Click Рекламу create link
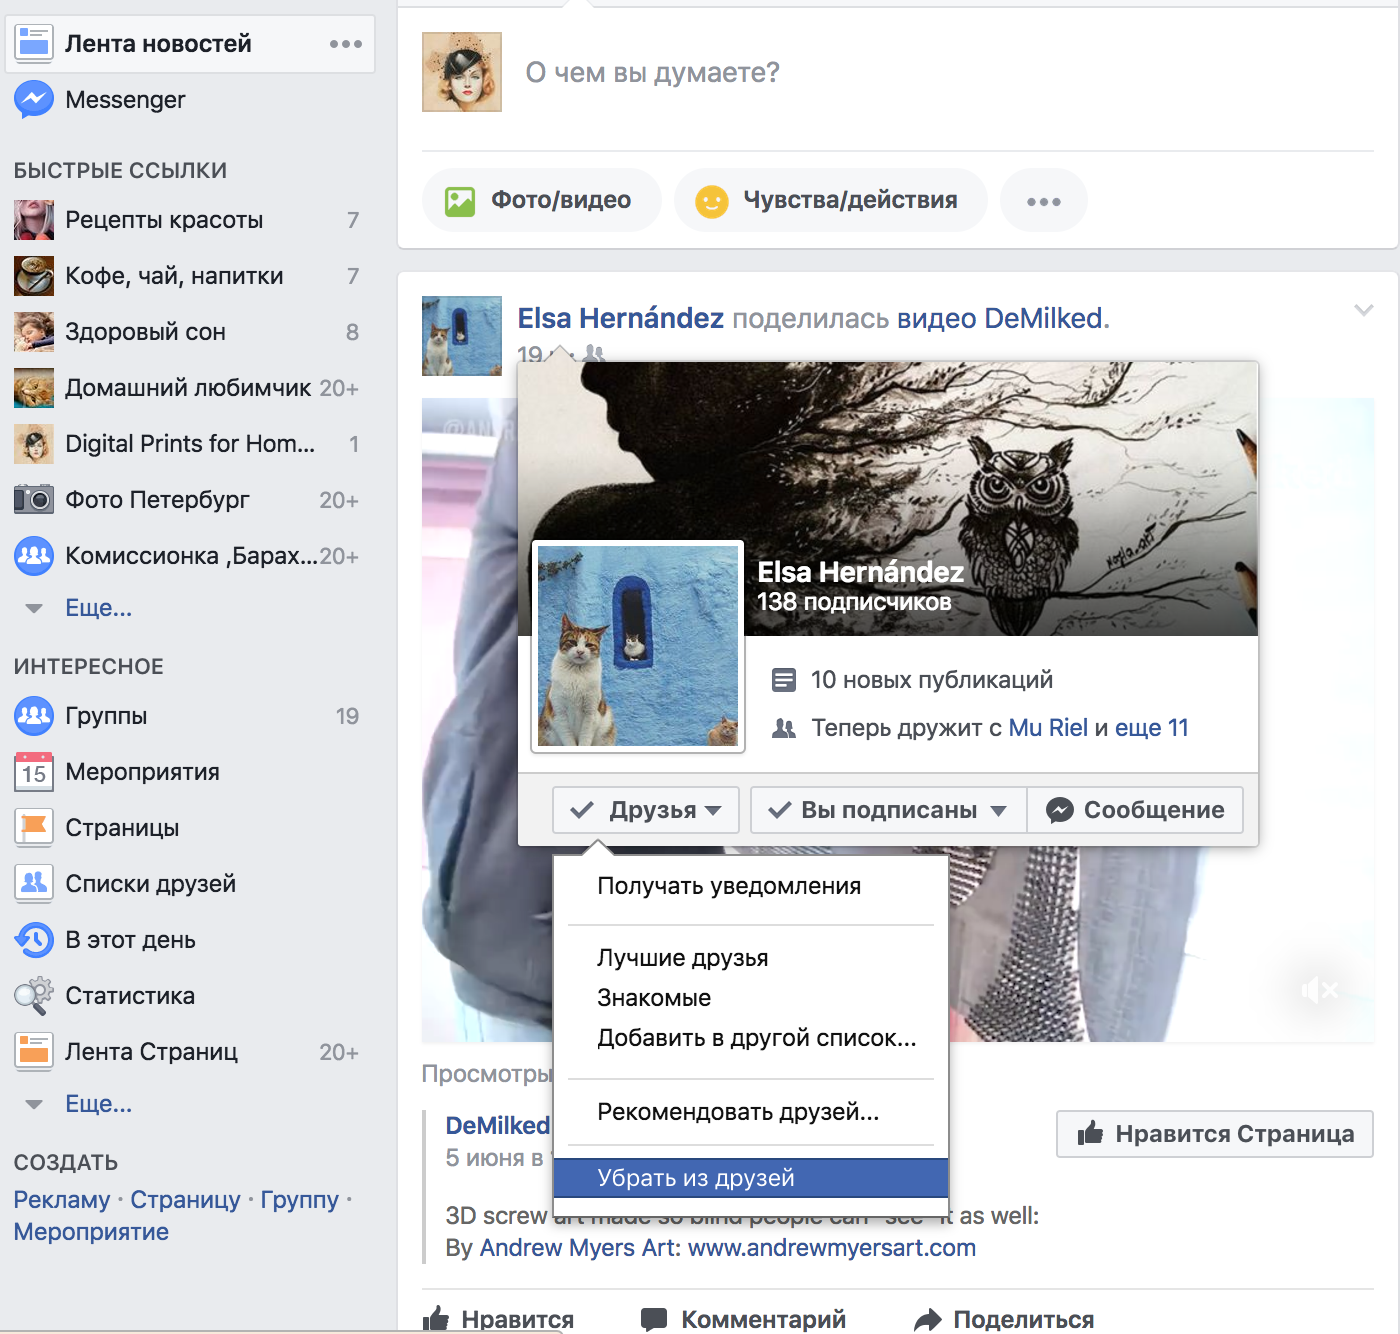This screenshot has width=1400, height=1334. 62,1200
